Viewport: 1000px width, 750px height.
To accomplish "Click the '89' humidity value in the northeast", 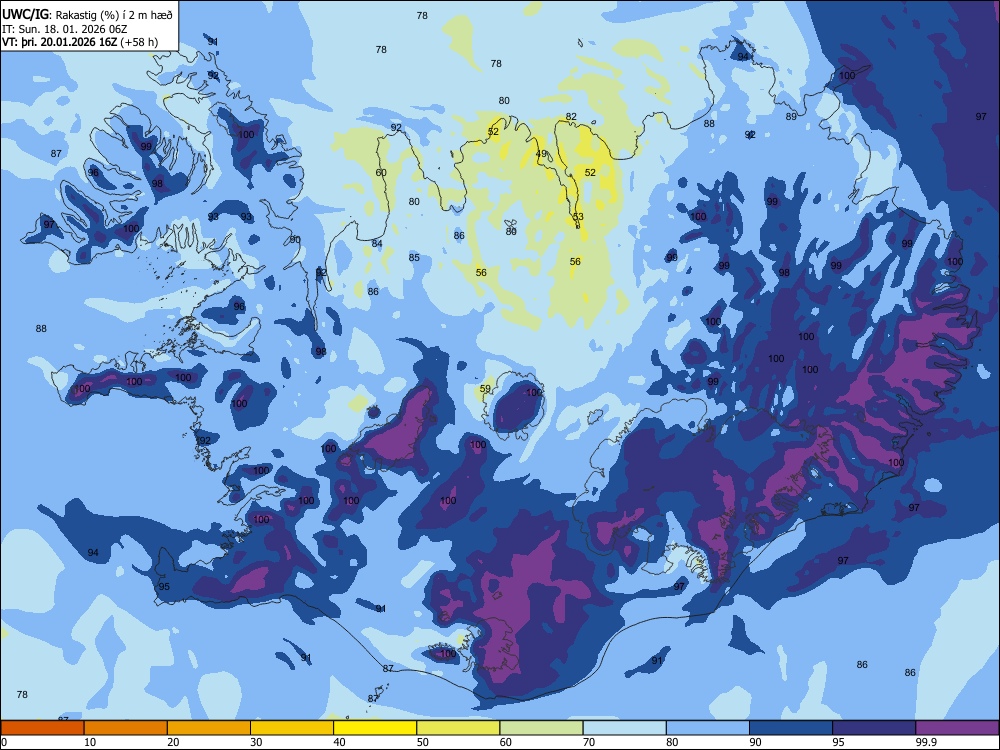I will pyautogui.click(x=791, y=117).
